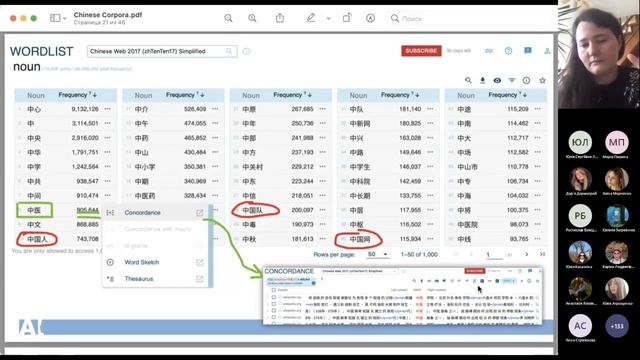This screenshot has height=360, width=640.
Task: Show the +133 more participants
Action: coord(617,326)
